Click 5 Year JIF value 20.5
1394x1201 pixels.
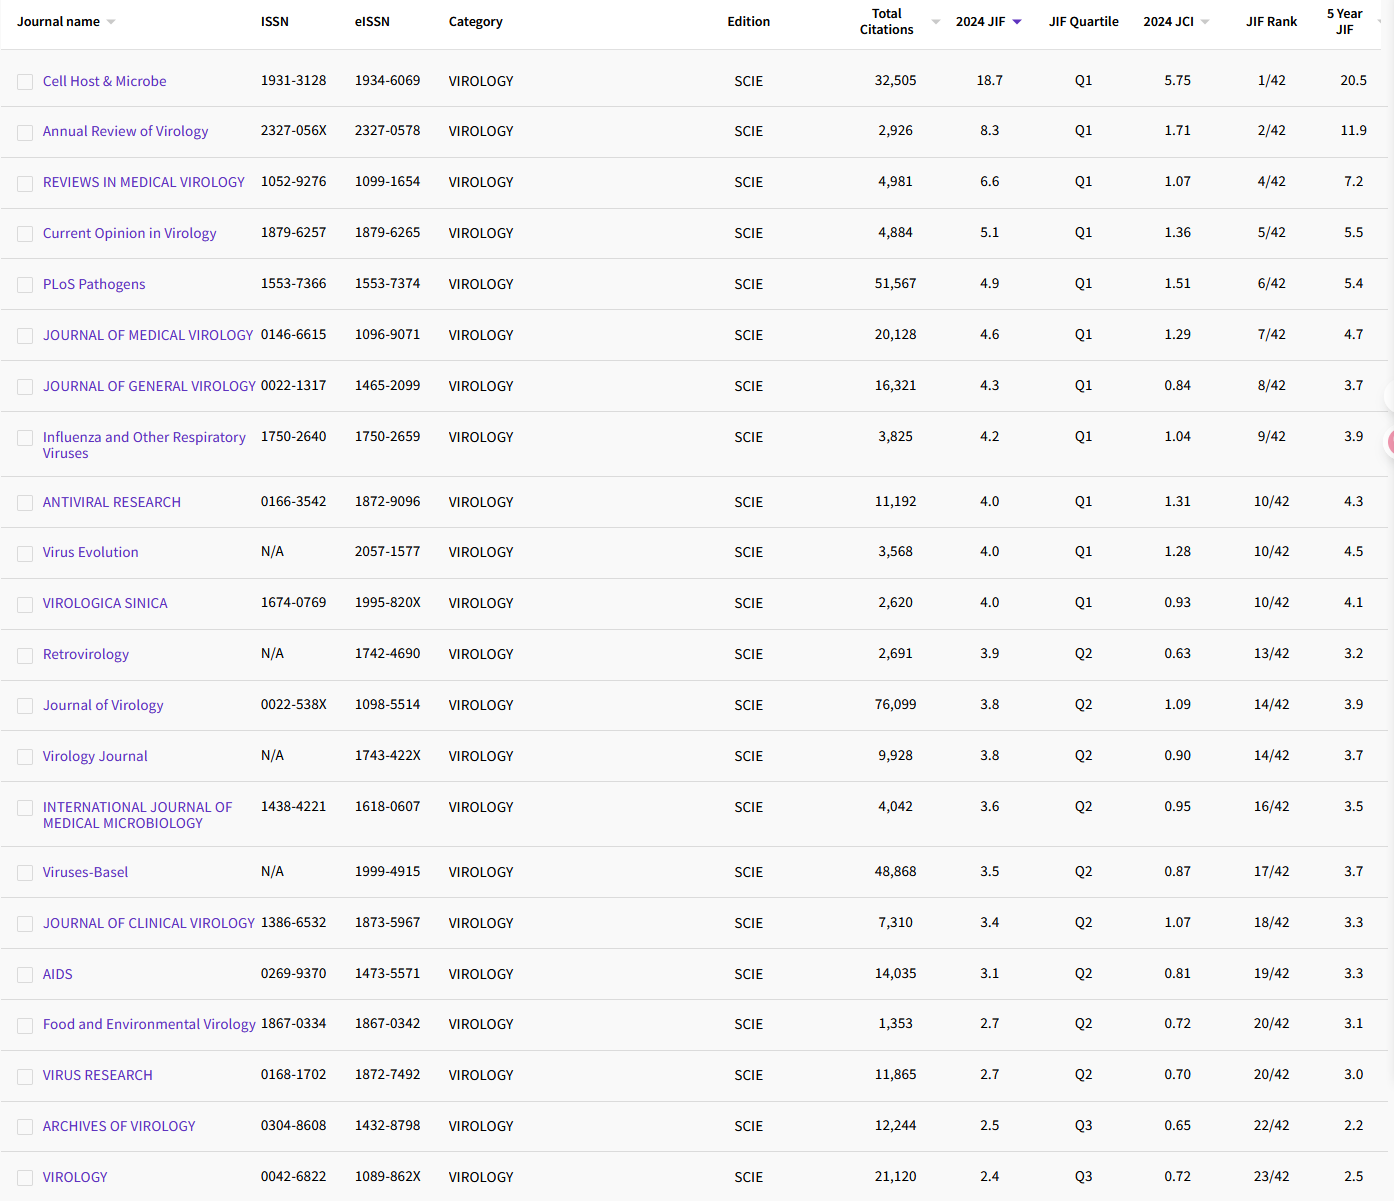pos(1354,80)
